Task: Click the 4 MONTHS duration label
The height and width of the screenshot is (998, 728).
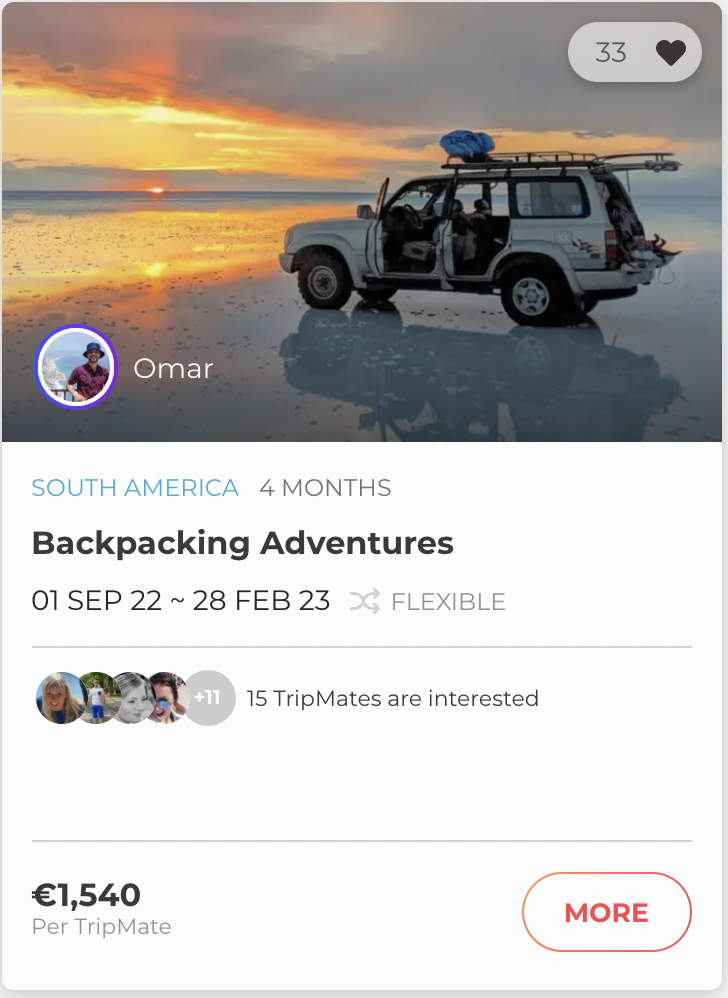Action: coord(325,488)
